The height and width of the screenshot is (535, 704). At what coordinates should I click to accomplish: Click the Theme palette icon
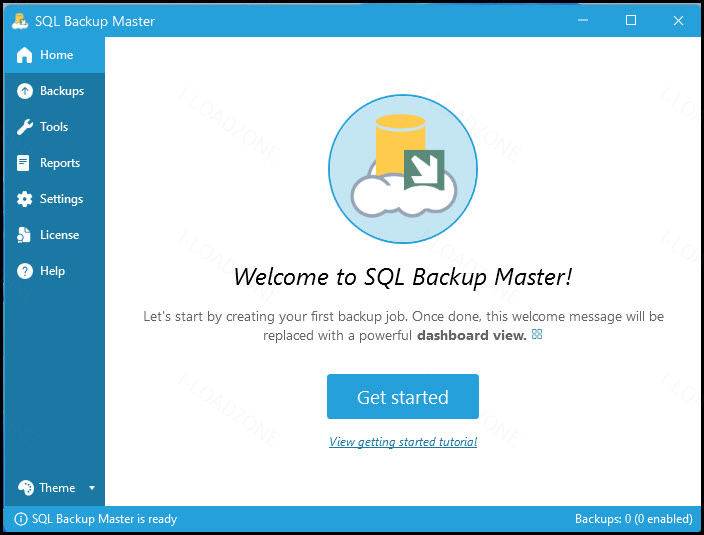[26, 488]
